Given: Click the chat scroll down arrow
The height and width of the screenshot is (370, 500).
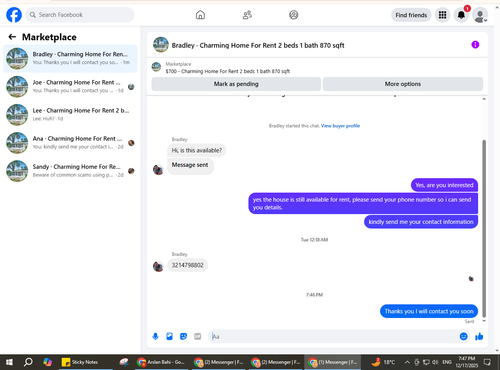Looking at the screenshot, I should point(484,321).
